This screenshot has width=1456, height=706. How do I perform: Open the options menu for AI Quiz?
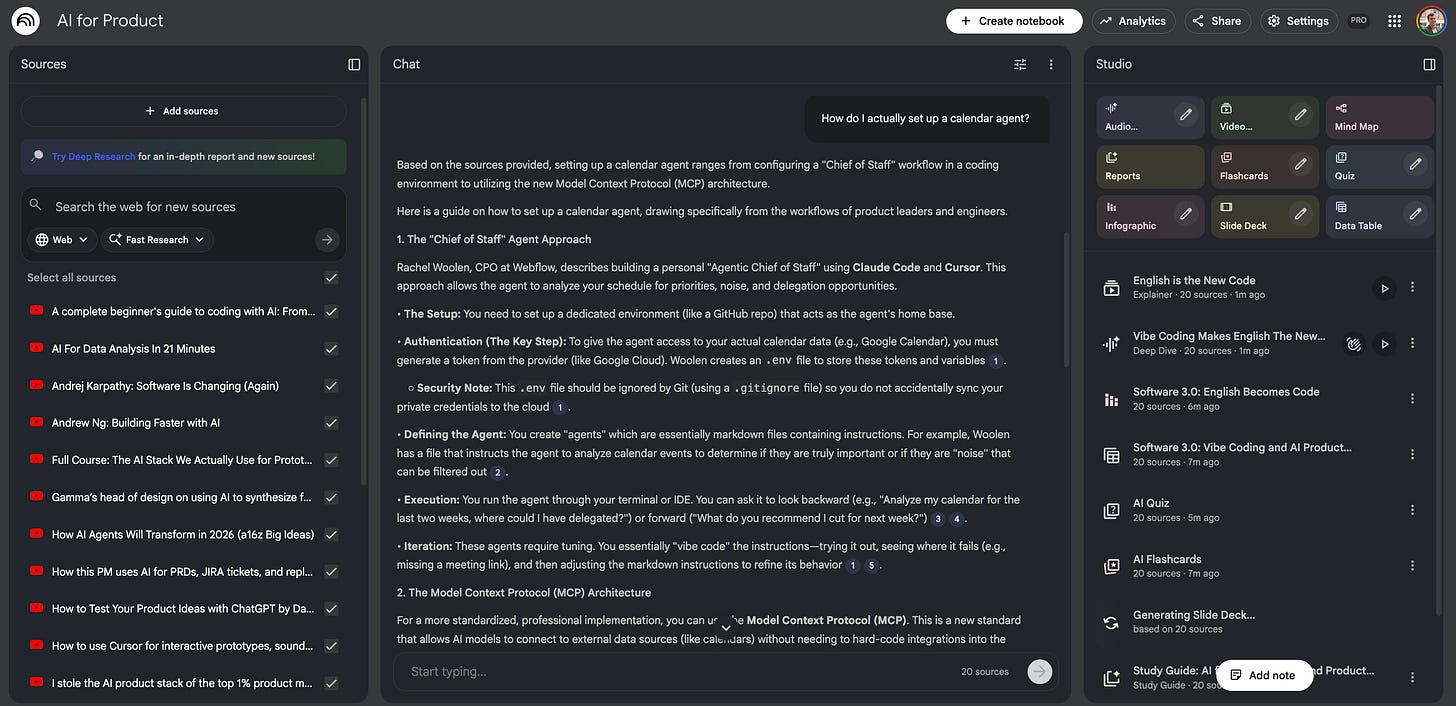(1412, 510)
